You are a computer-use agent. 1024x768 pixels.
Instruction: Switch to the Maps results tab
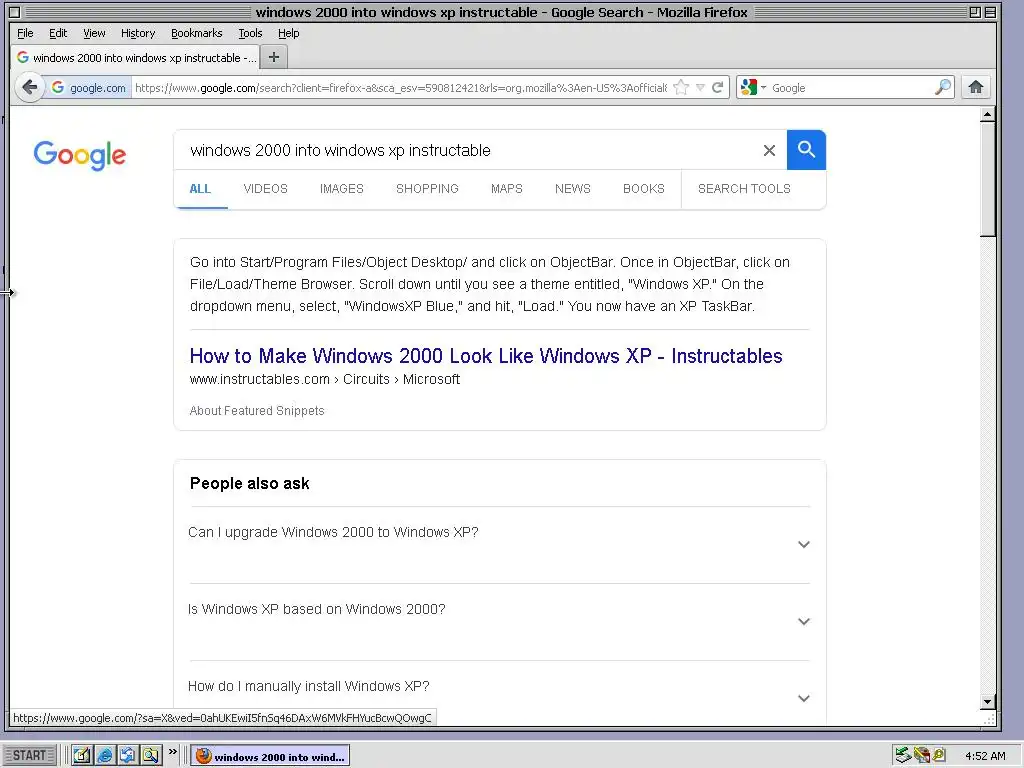click(507, 189)
